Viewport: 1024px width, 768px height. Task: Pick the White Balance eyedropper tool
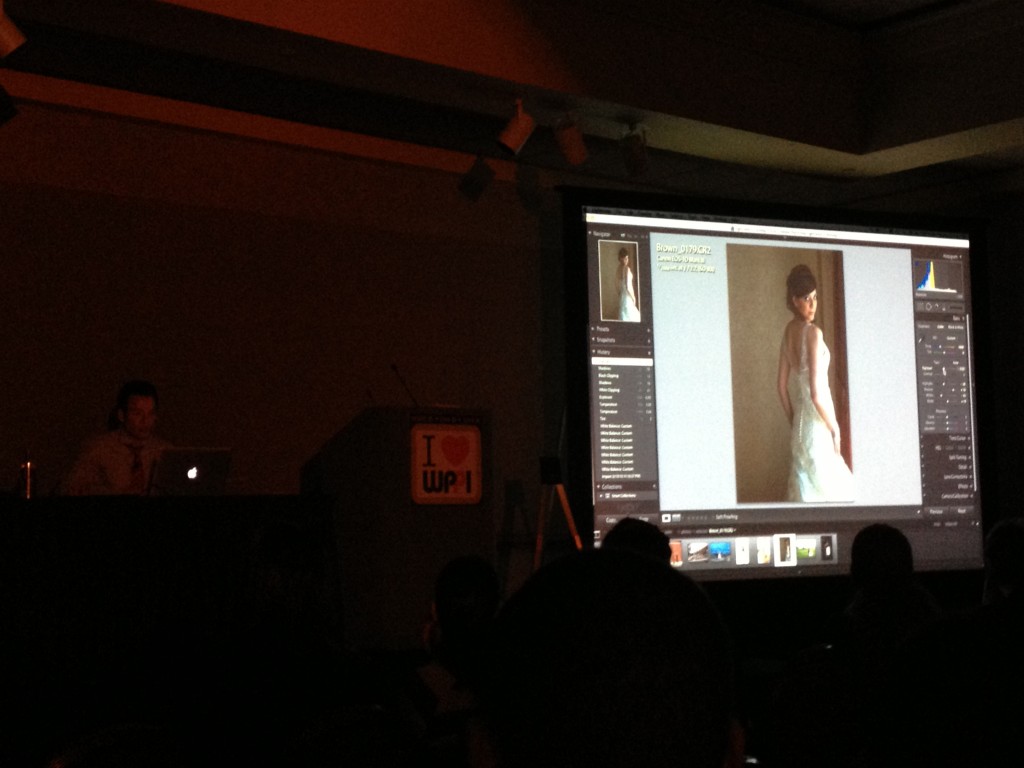(x=921, y=340)
